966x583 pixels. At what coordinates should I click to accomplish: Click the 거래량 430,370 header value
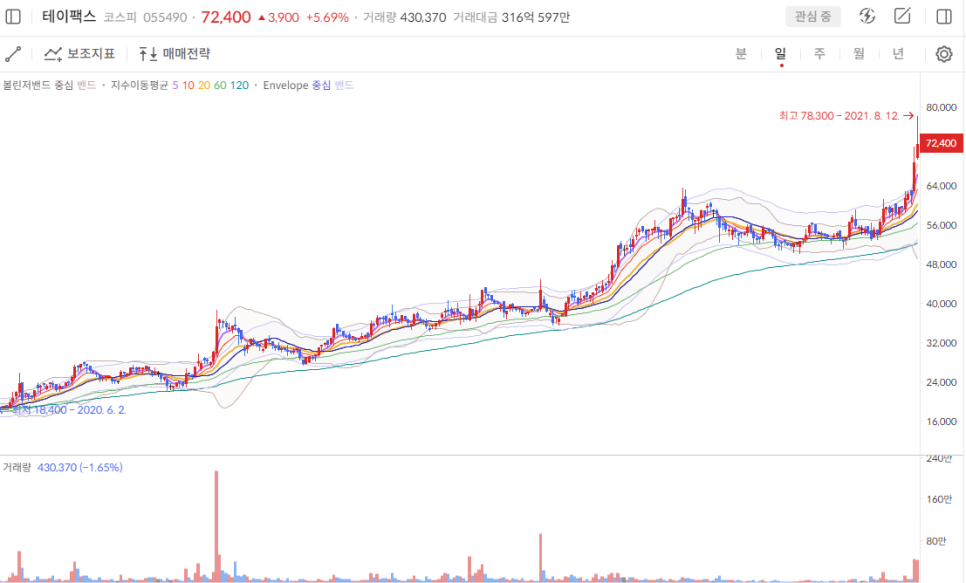tap(404, 17)
